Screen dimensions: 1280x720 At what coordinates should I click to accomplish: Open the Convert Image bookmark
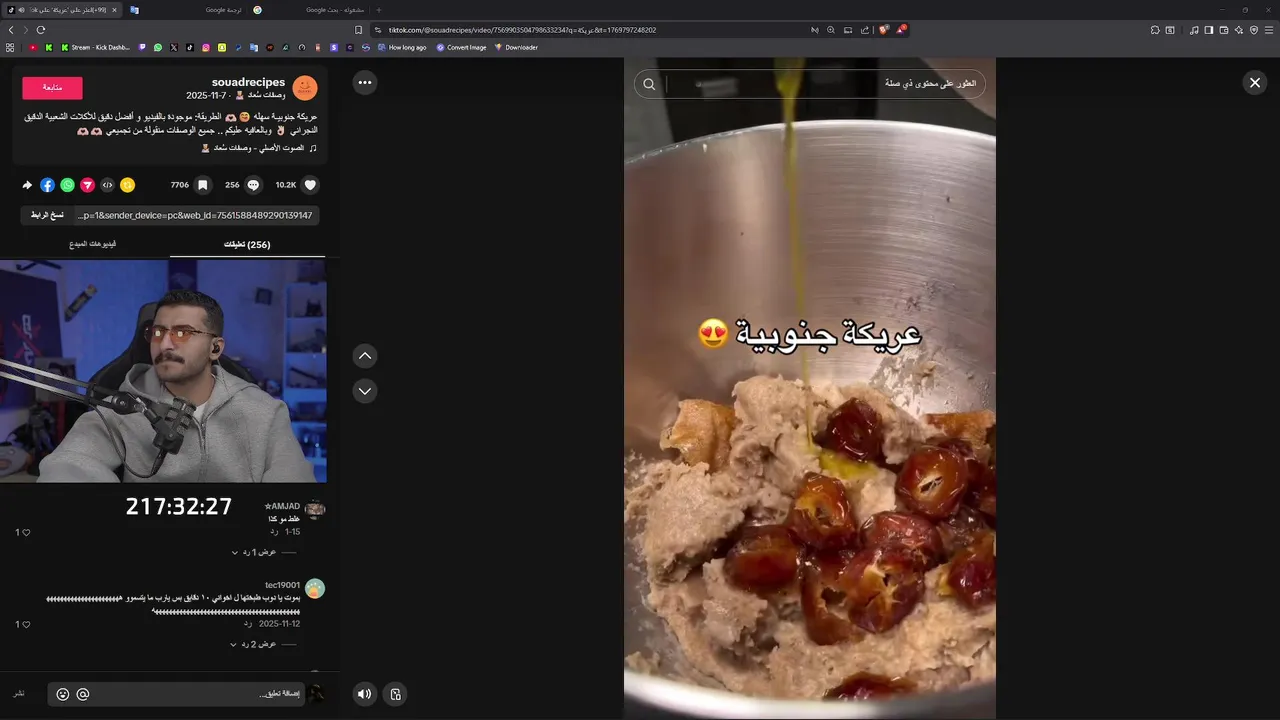[x=461, y=47]
